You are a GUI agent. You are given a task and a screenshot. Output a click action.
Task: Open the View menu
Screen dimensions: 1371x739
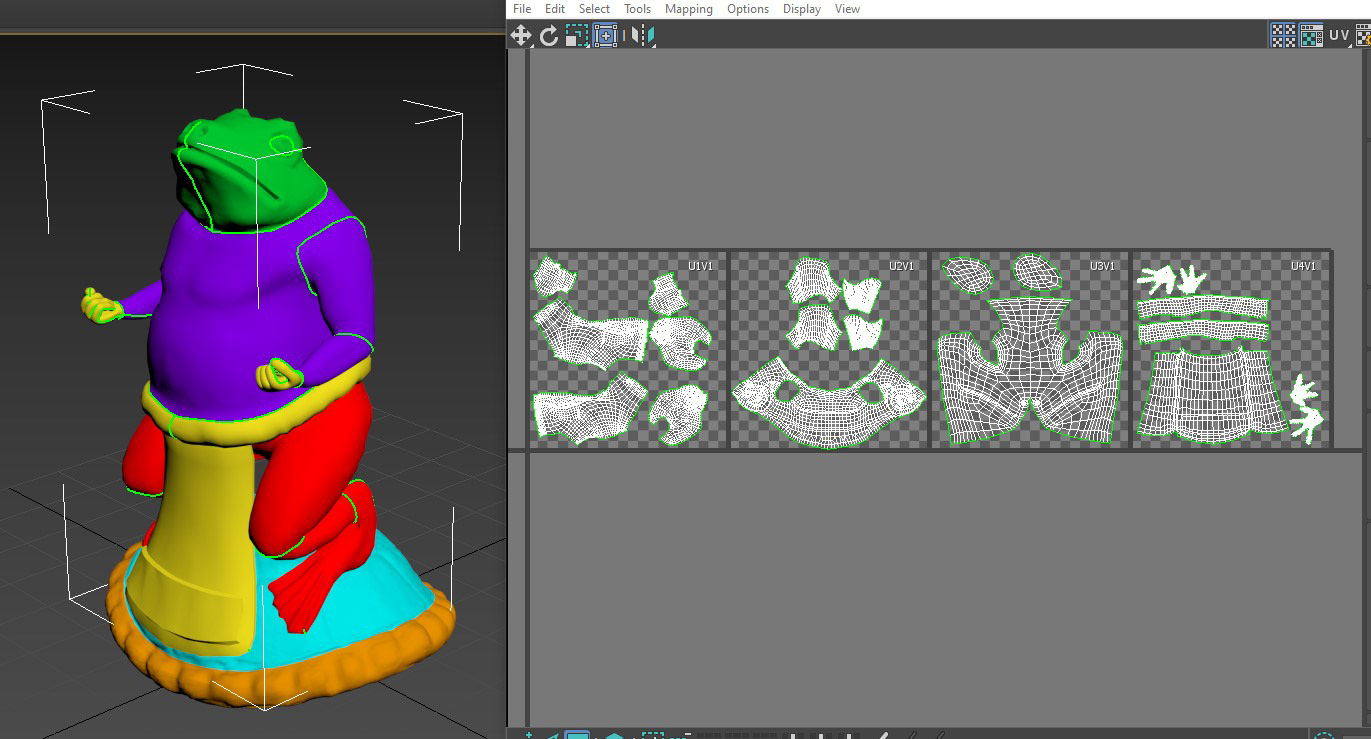tap(847, 9)
